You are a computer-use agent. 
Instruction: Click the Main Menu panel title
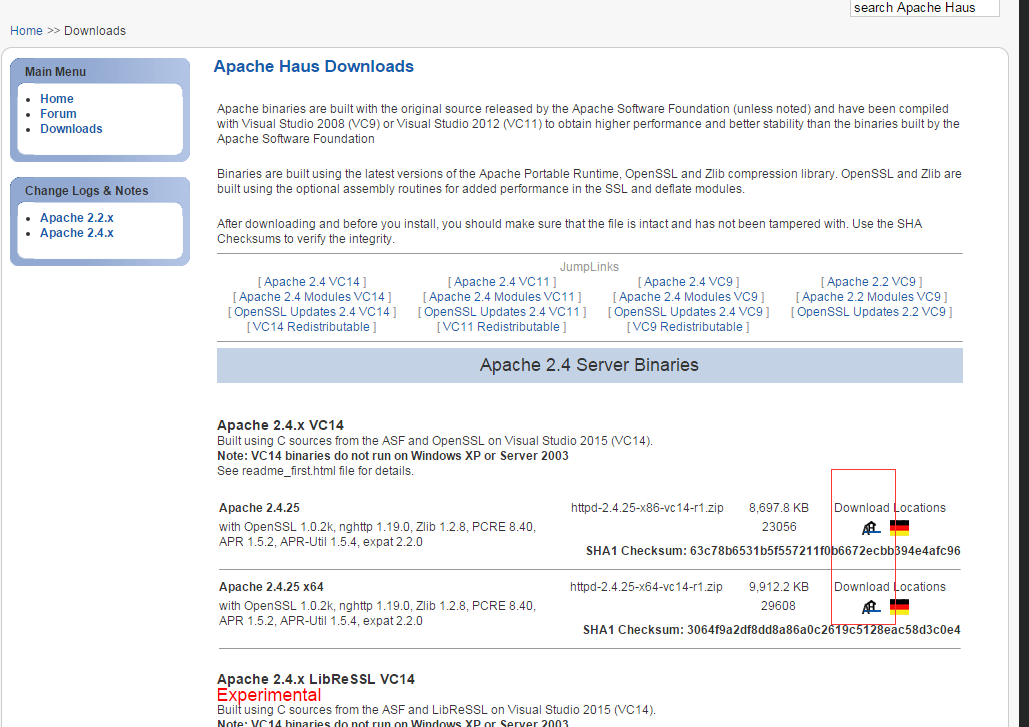click(55, 72)
